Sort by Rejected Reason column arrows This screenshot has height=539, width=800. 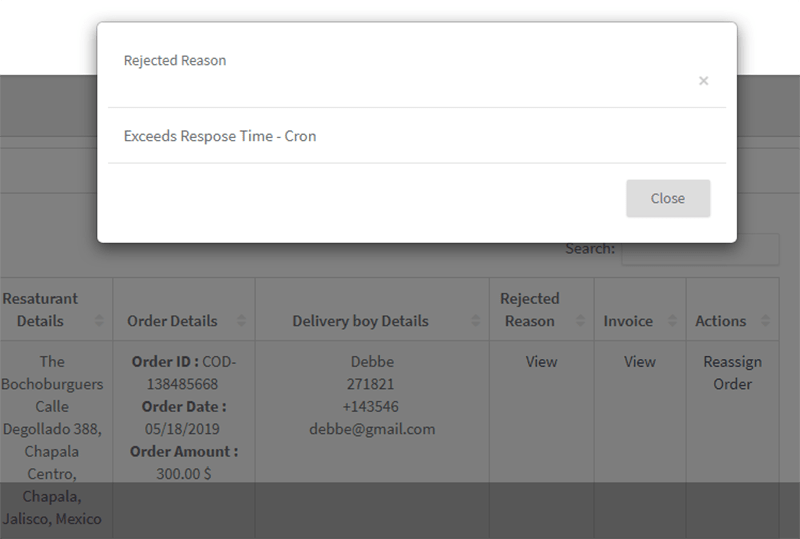(x=581, y=321)
